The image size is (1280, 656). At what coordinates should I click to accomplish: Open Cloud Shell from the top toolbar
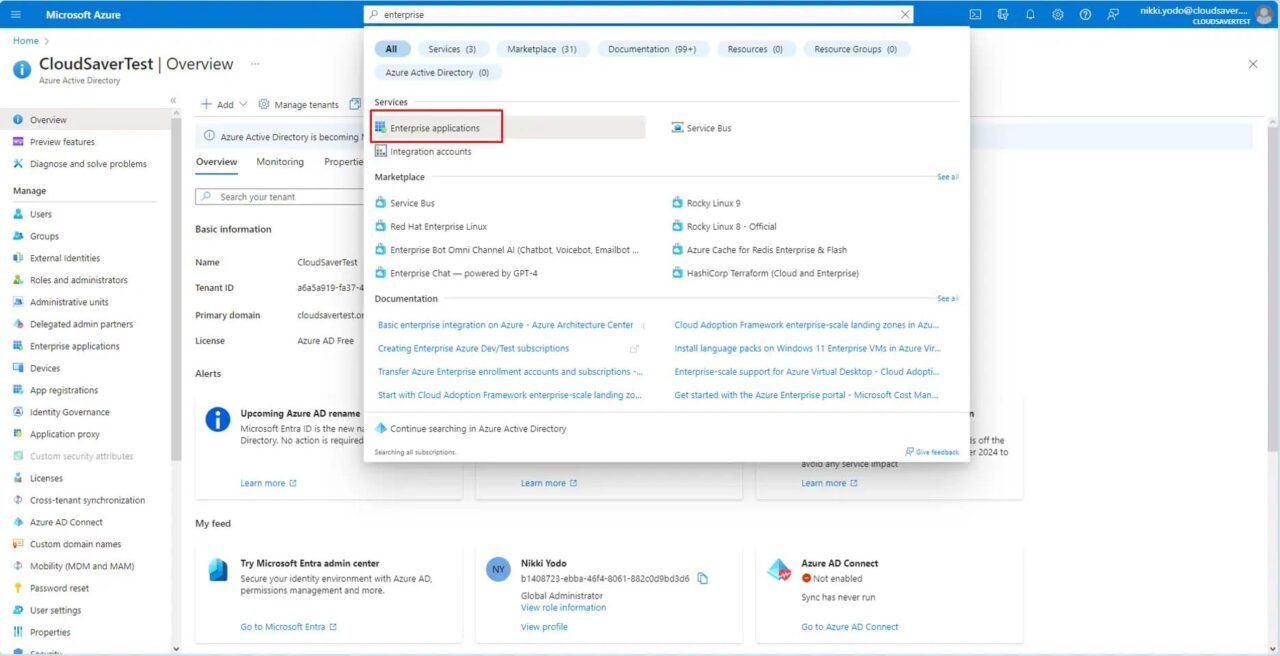coord(975,14)
